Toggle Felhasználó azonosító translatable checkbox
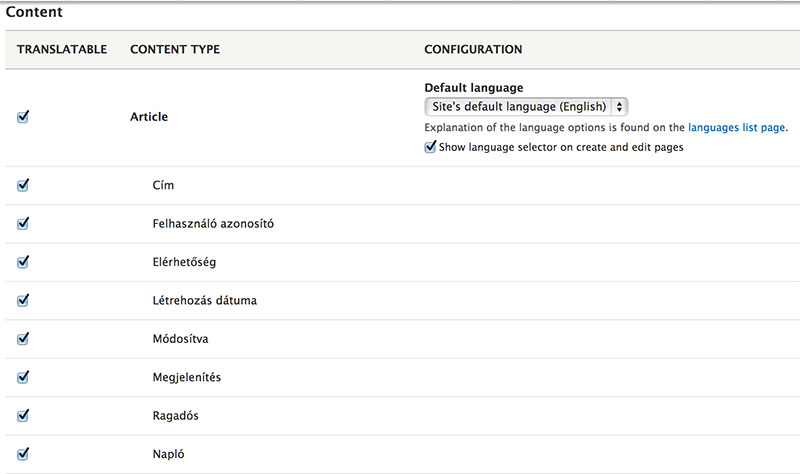 23,223
